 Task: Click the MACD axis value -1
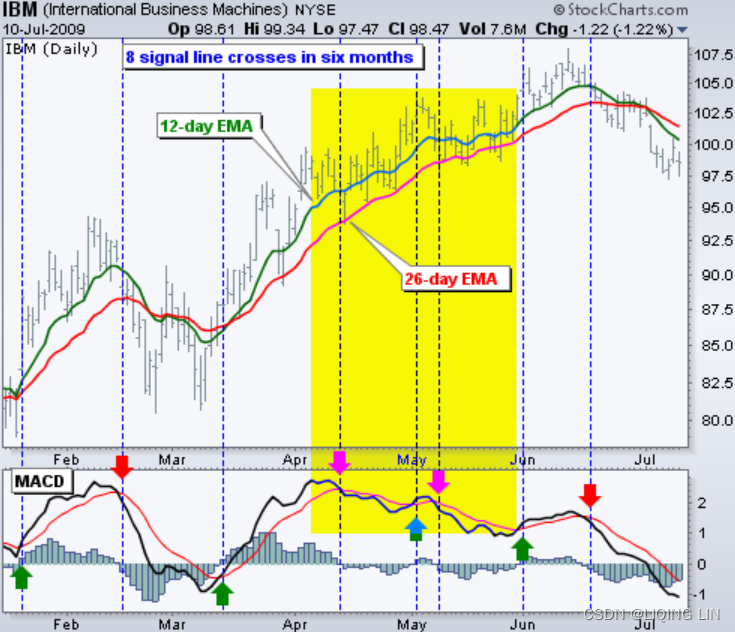[699, 594]
